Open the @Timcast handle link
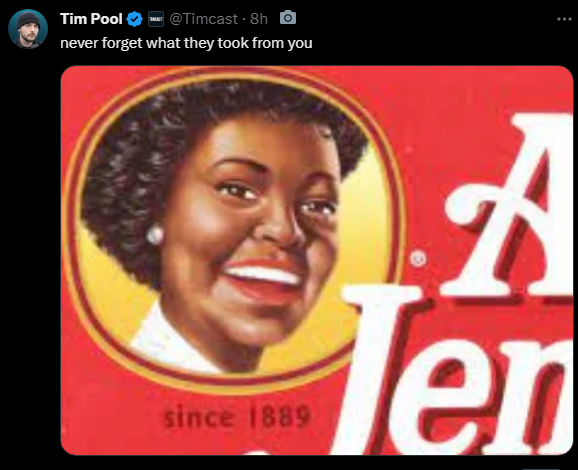This screenshot has height=470, width=578. tap(203, 19)
